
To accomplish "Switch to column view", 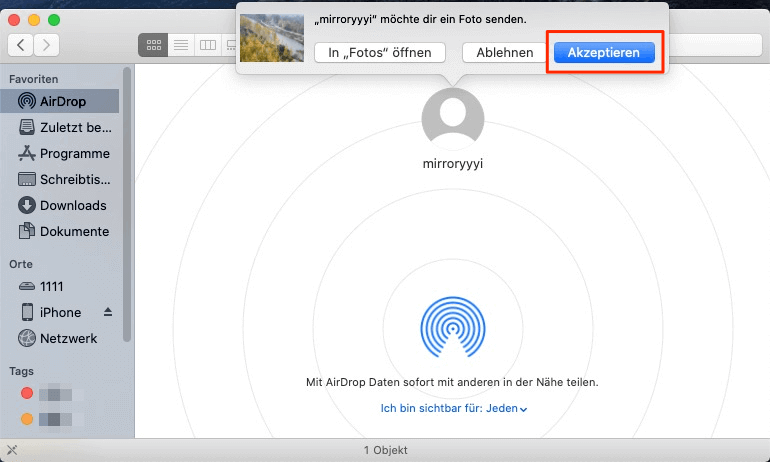I will point(208,45).
